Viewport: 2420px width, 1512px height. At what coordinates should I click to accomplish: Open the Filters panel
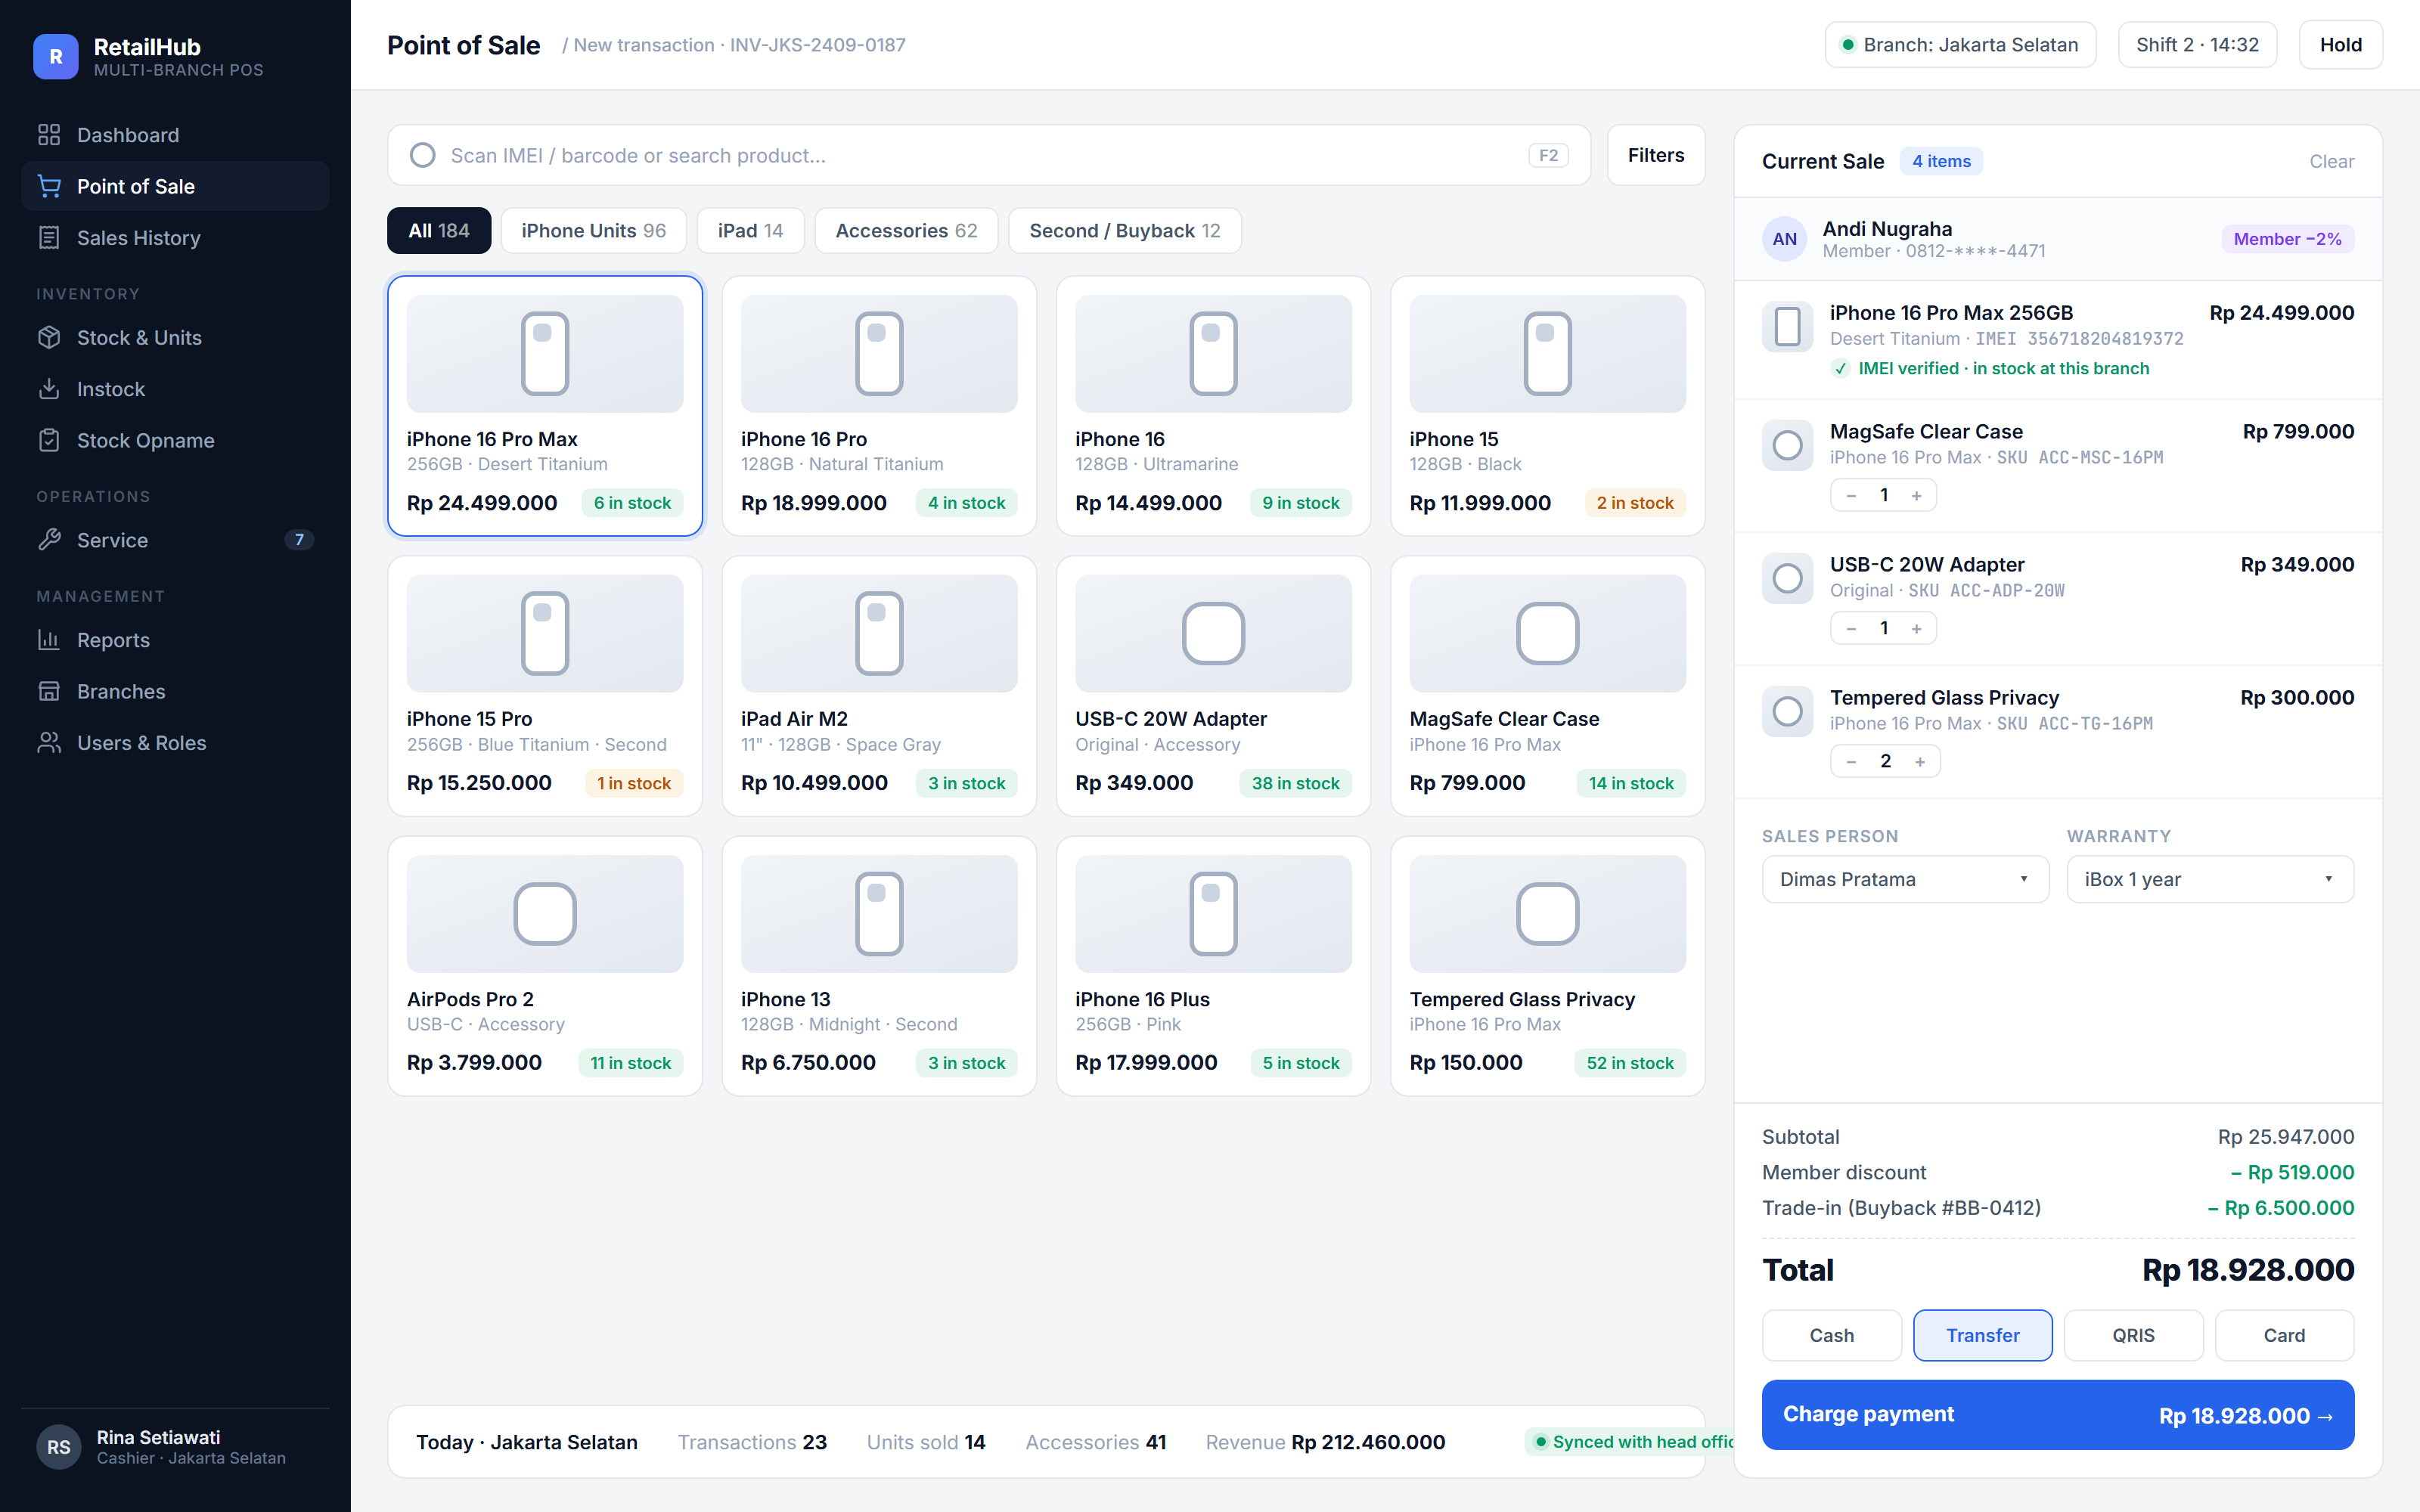tap(1655, 155)
